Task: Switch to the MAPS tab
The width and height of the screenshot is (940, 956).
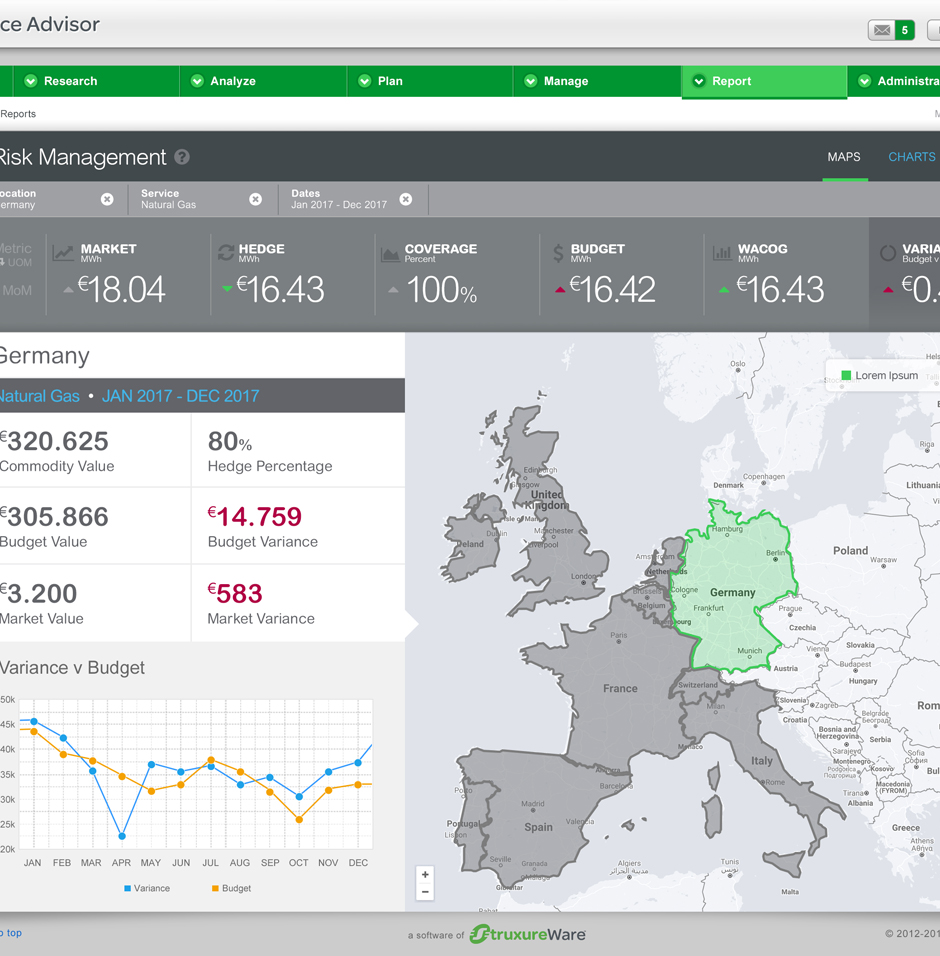Action: click(844, 157)
